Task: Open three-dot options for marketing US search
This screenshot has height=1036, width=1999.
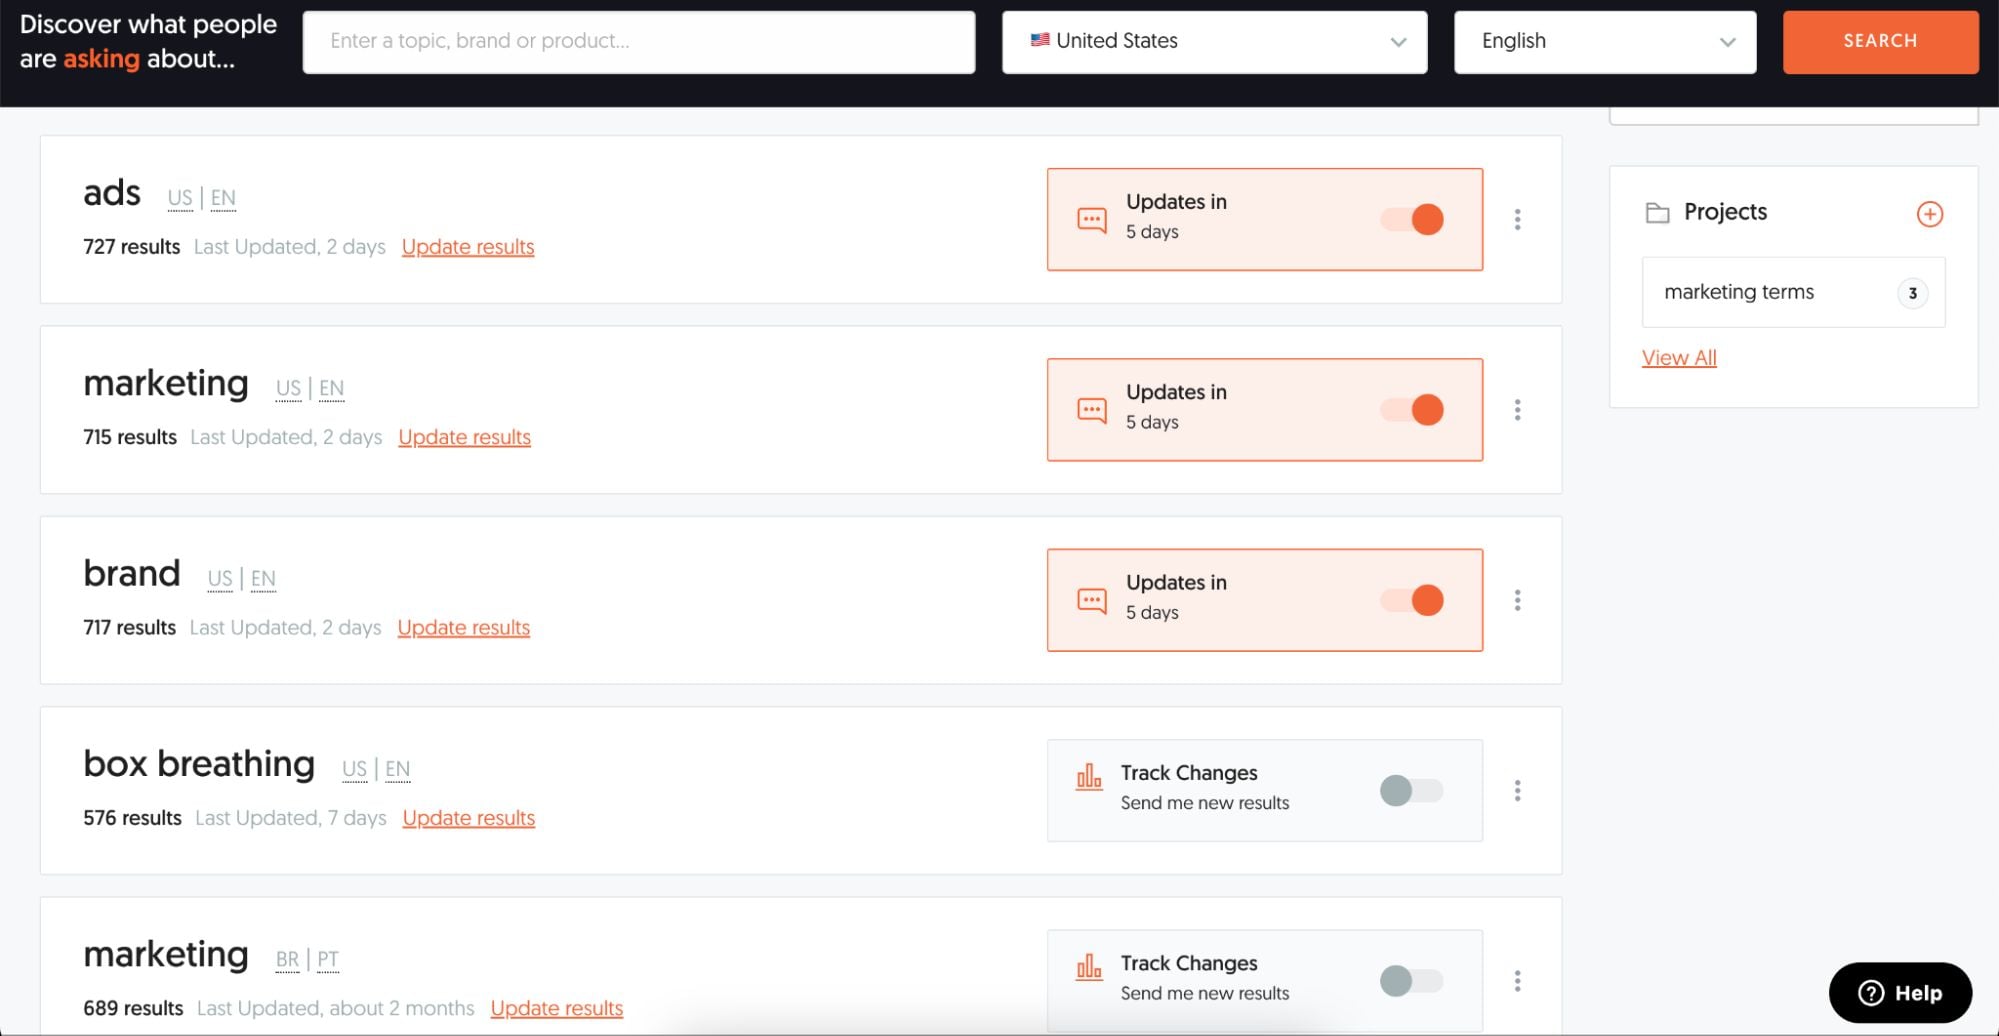Action: click(x=1517, y=410)
